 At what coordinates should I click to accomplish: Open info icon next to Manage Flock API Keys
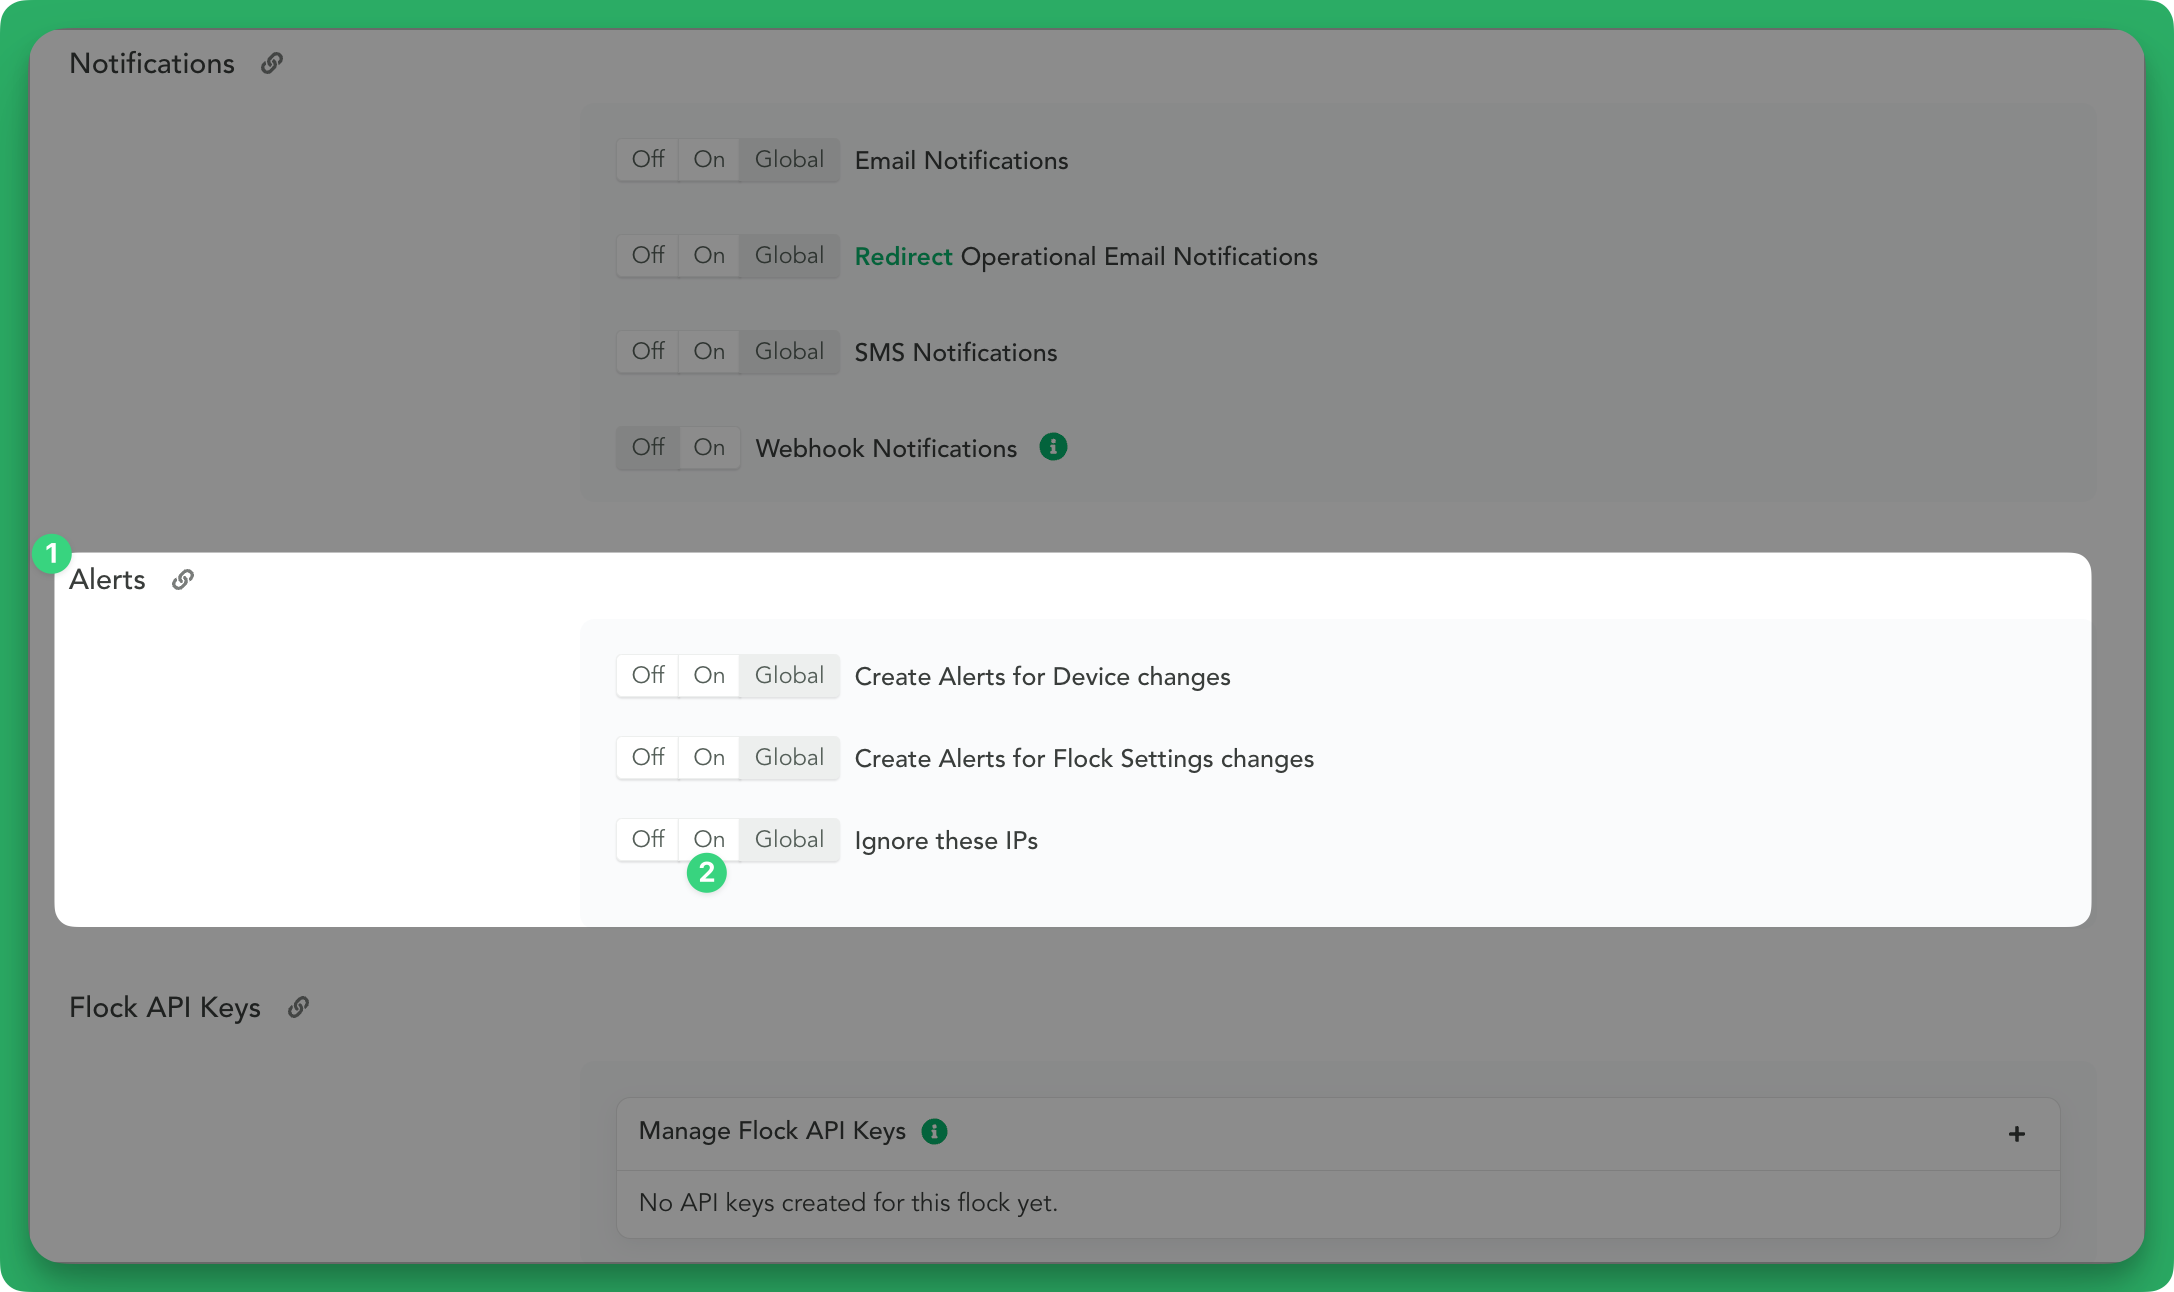[x=934, y=1131]
